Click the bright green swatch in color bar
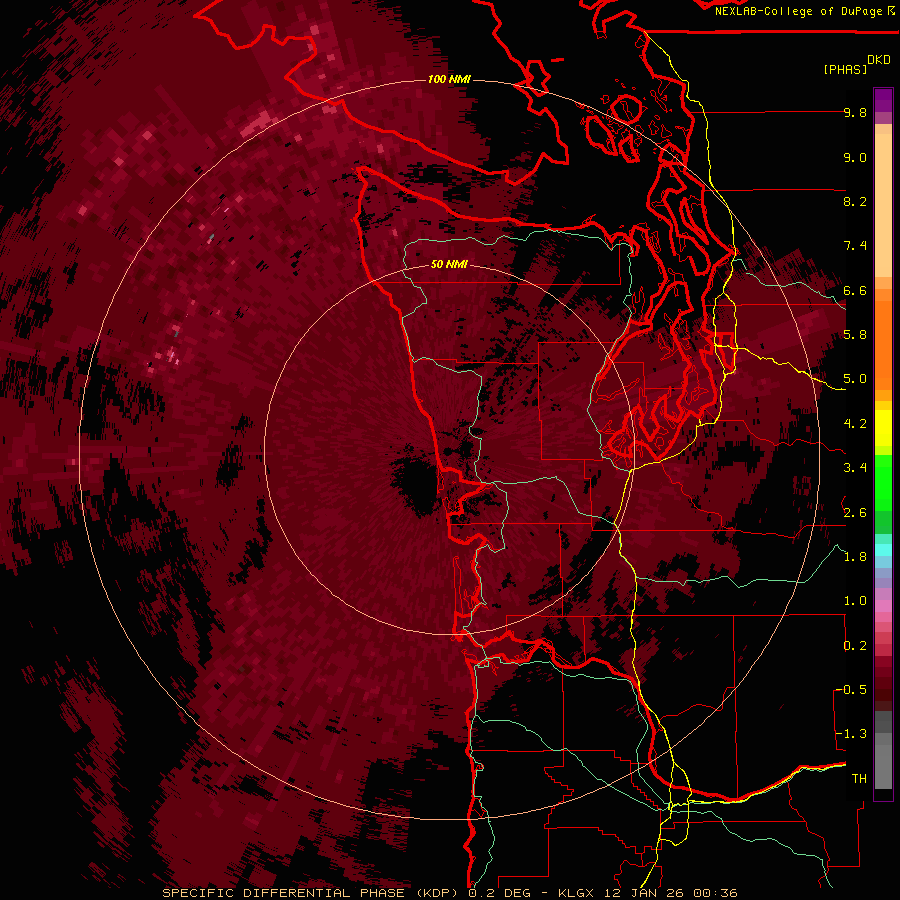Image resolution: width=900 pixels, height=900 pixels. (883, 482)
